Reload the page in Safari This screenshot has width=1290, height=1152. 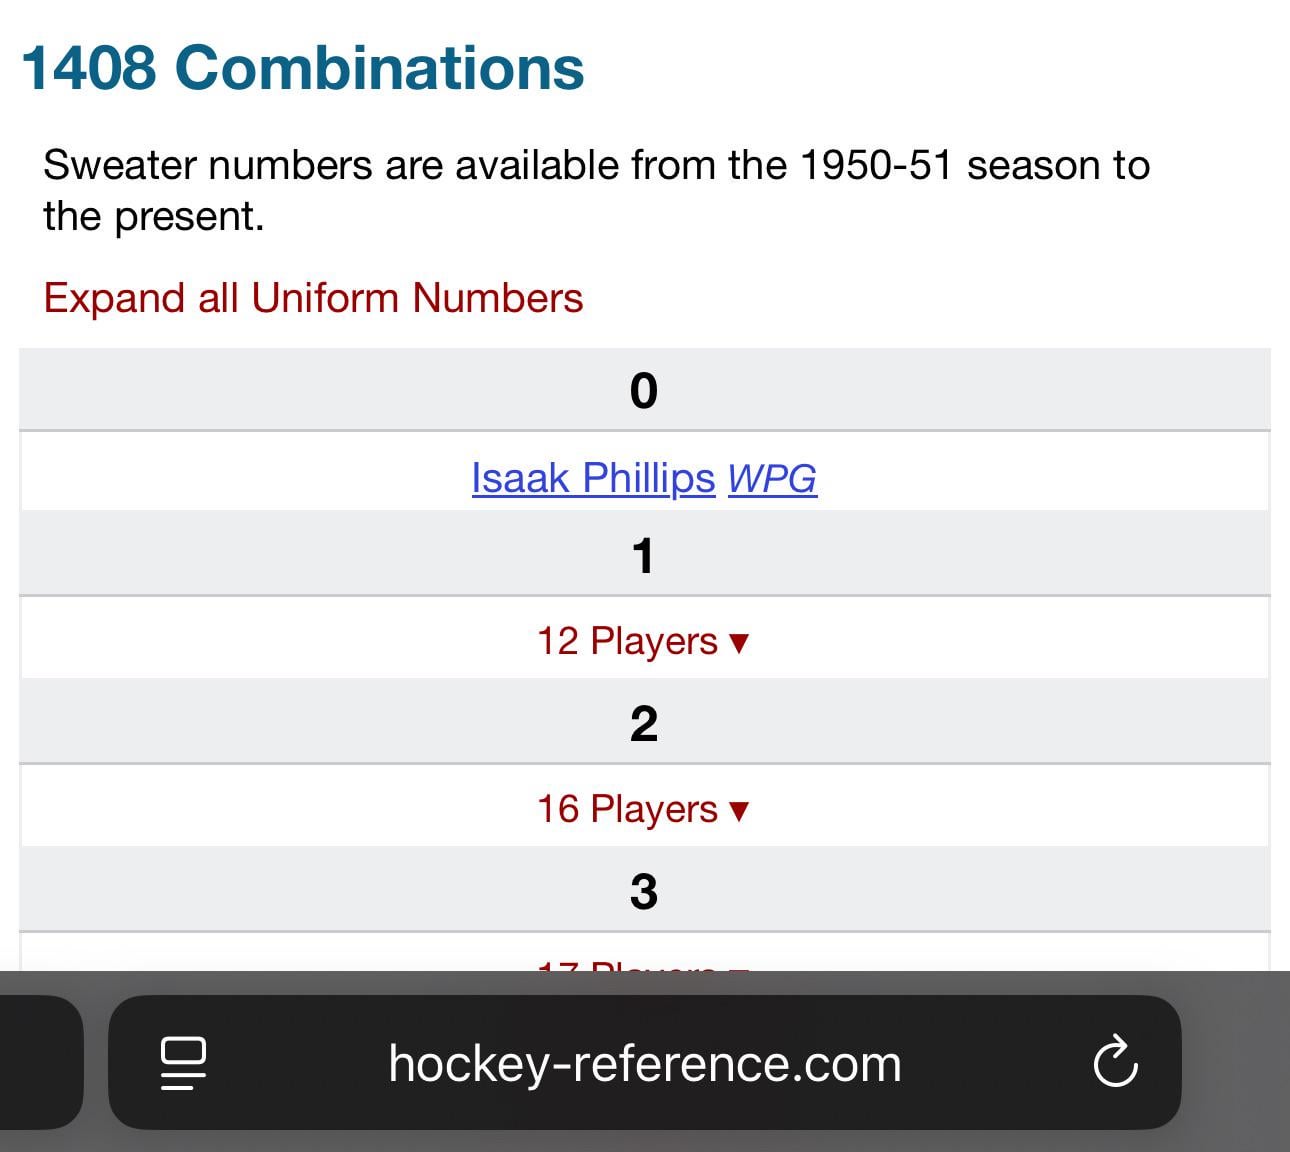(x=1115, y=1062)
